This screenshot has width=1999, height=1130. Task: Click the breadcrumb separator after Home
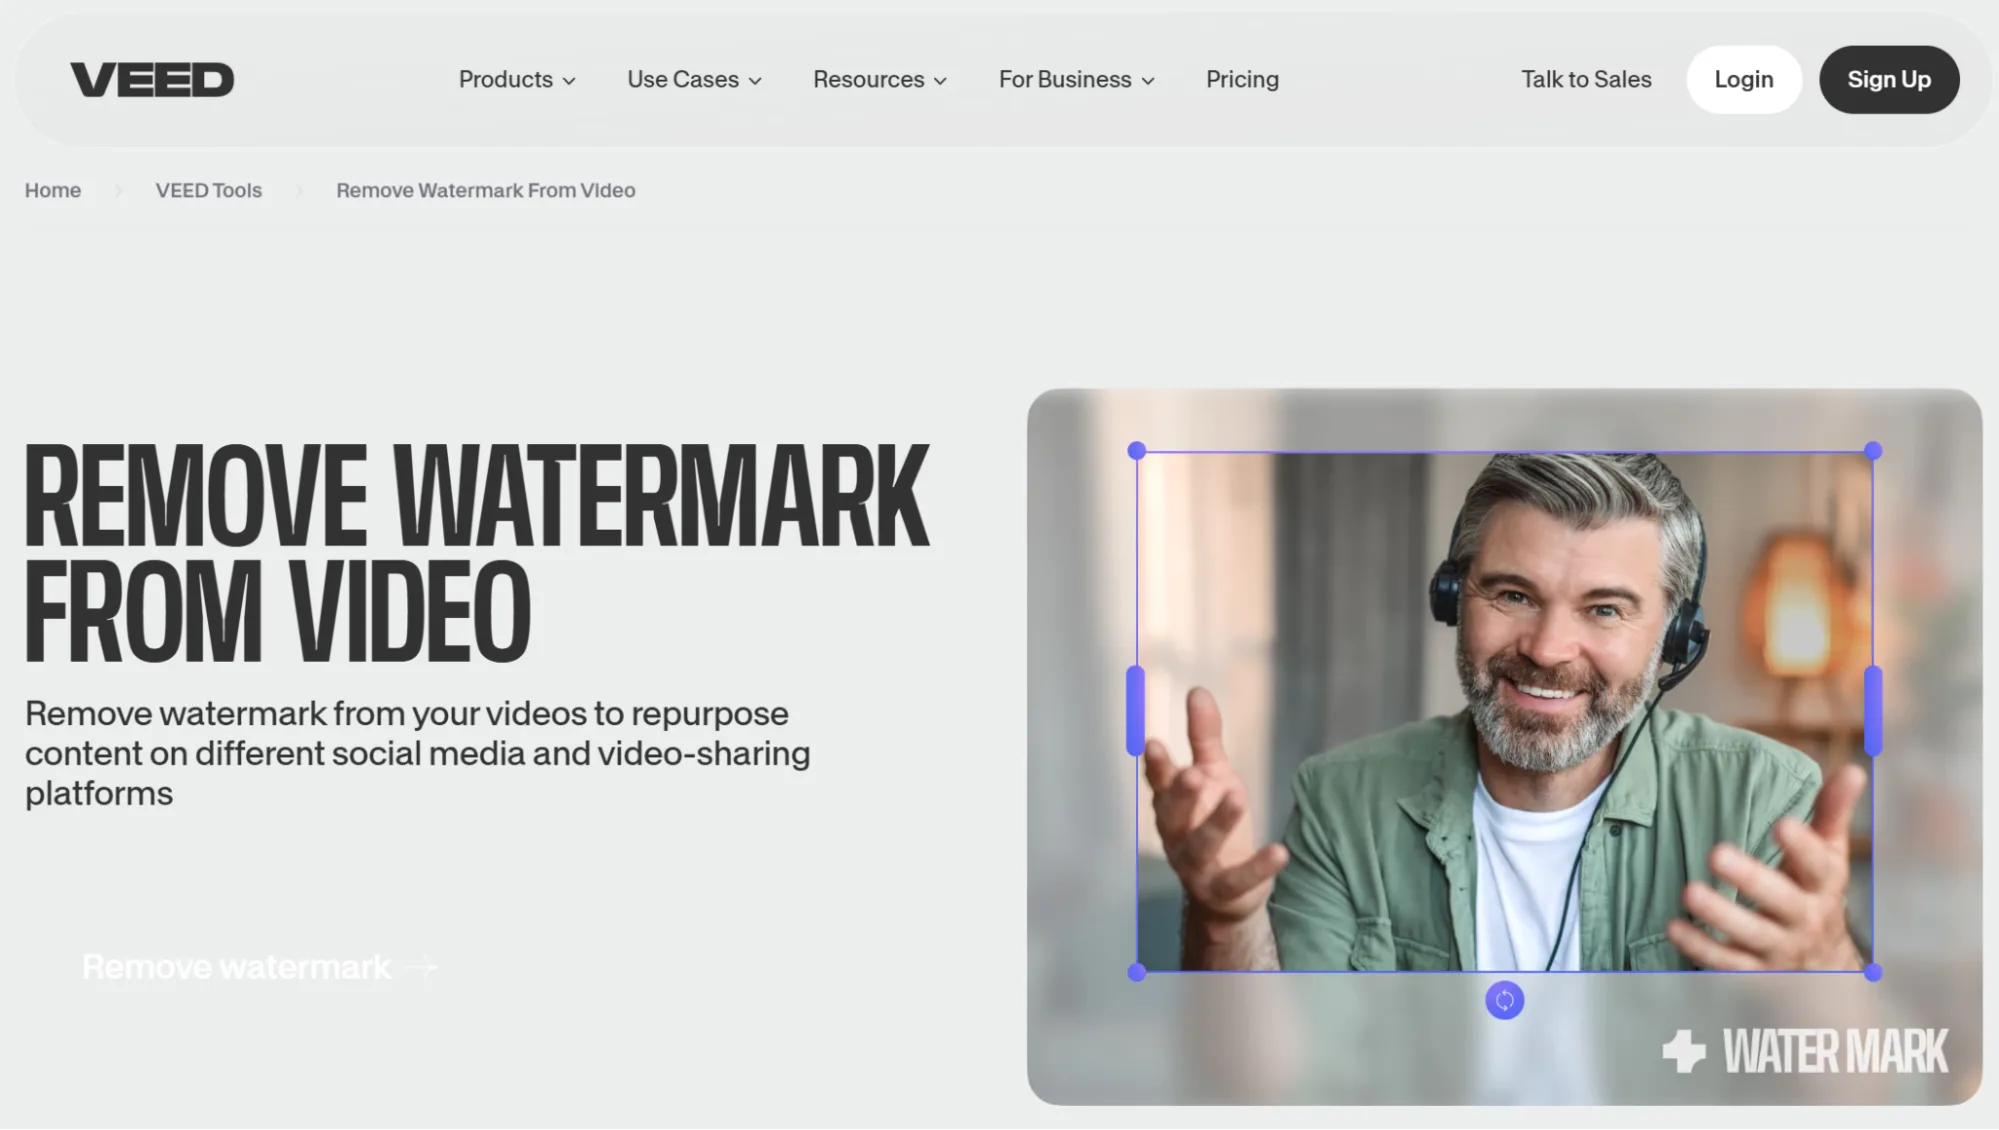tap(119, 190)
